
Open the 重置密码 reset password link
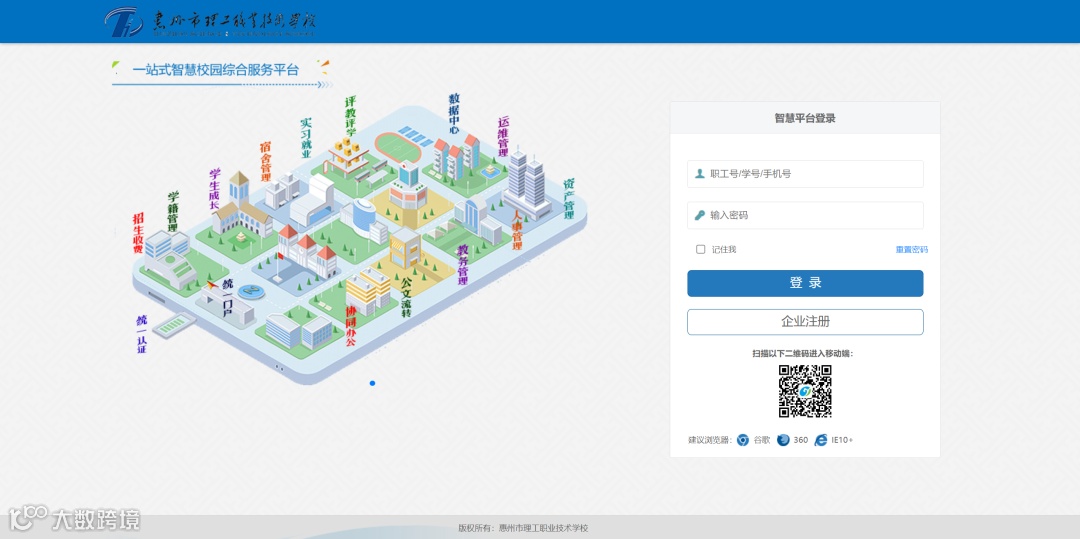[911, 249]
